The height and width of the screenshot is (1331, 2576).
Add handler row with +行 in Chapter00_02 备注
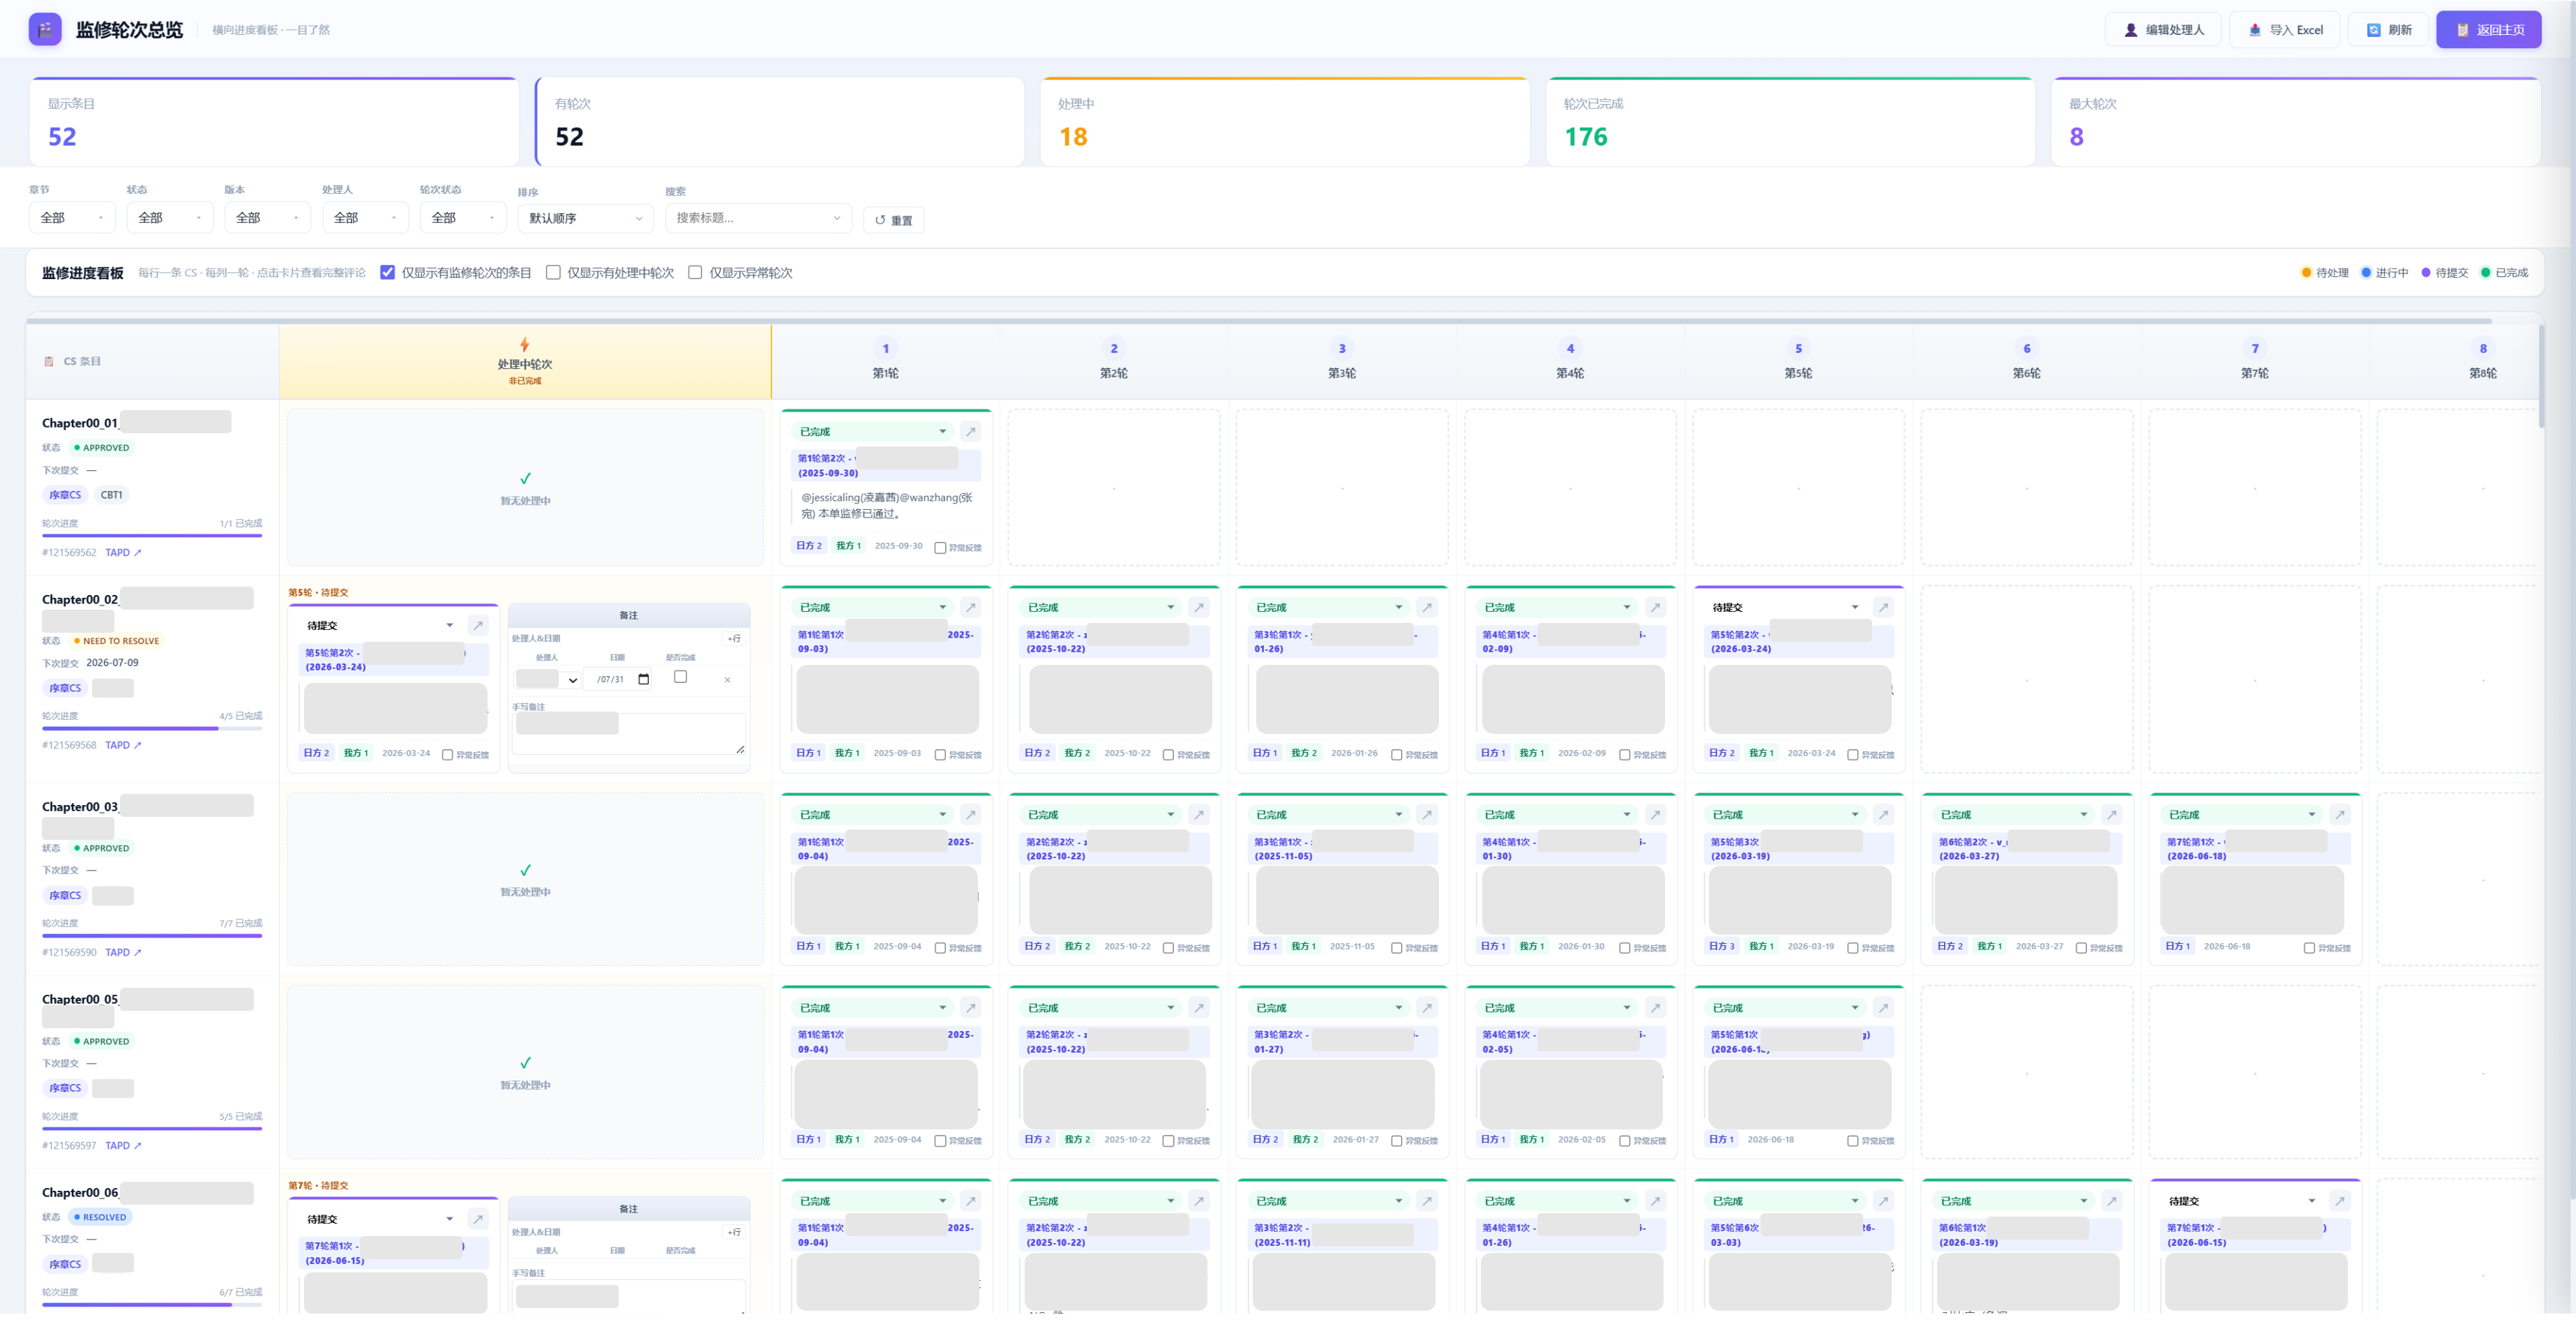[x=734, y=638]
